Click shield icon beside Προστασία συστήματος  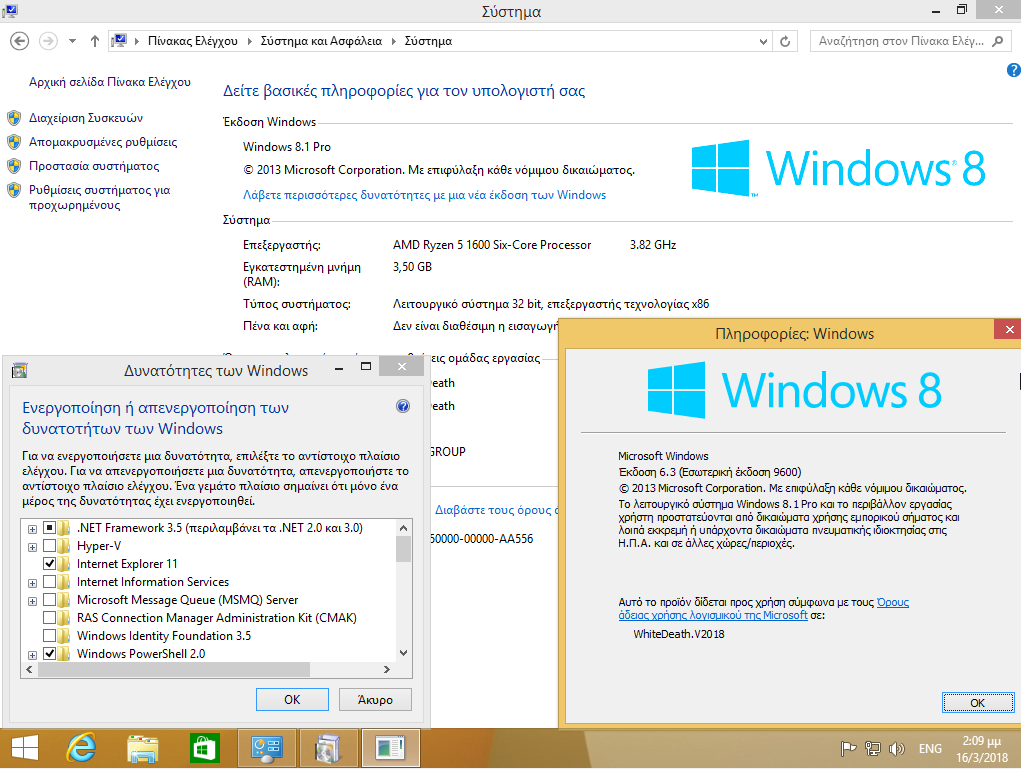14,166
